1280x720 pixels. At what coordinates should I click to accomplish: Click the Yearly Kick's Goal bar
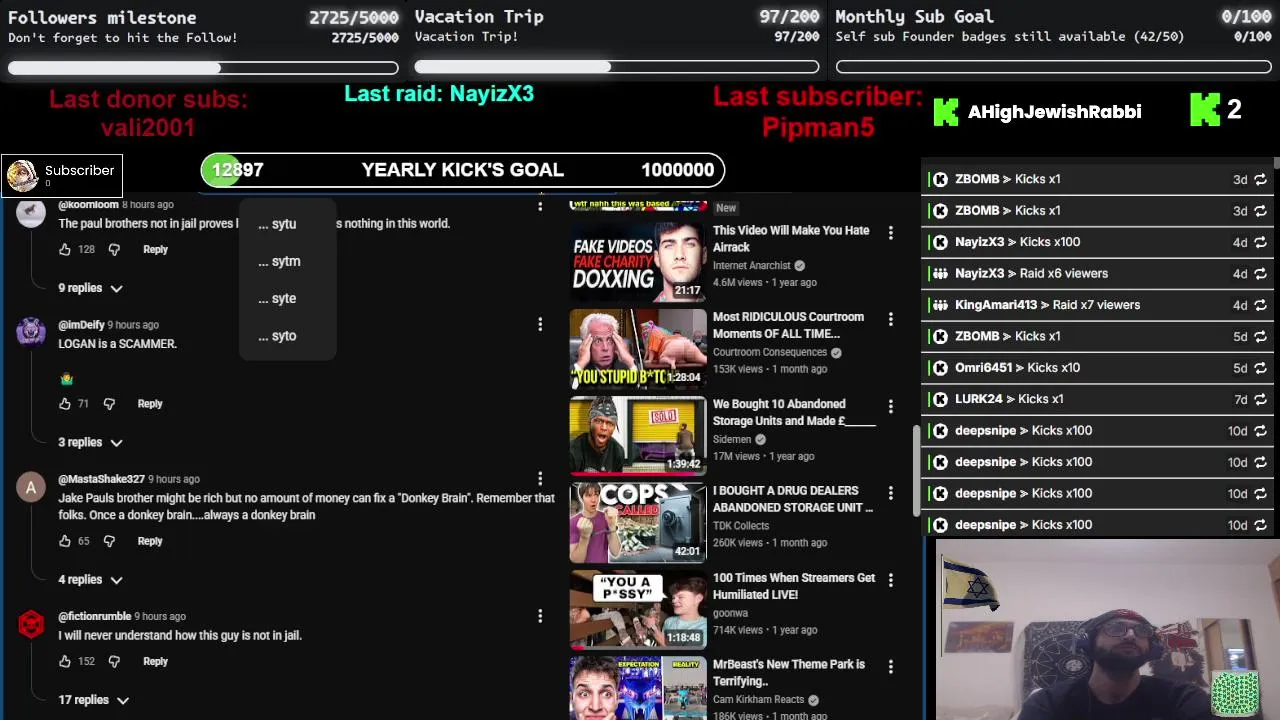pyautogui.click(x=462, y=170)
